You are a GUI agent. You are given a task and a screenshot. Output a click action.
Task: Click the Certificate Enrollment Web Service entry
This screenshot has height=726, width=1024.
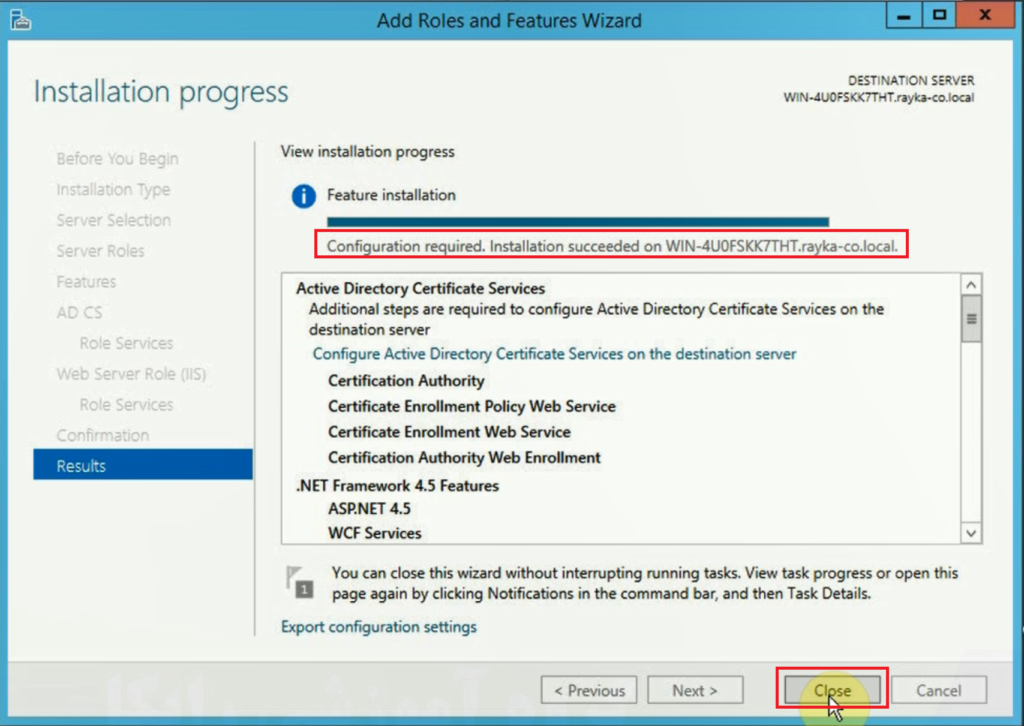coord(449,432)
